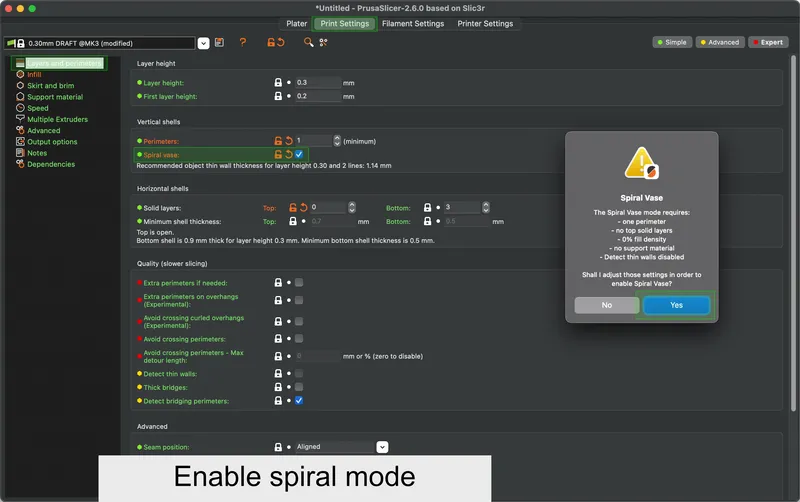Switch to the Filament Settings tab
Viewport: 800px width, 502px height.
(413, 23)
